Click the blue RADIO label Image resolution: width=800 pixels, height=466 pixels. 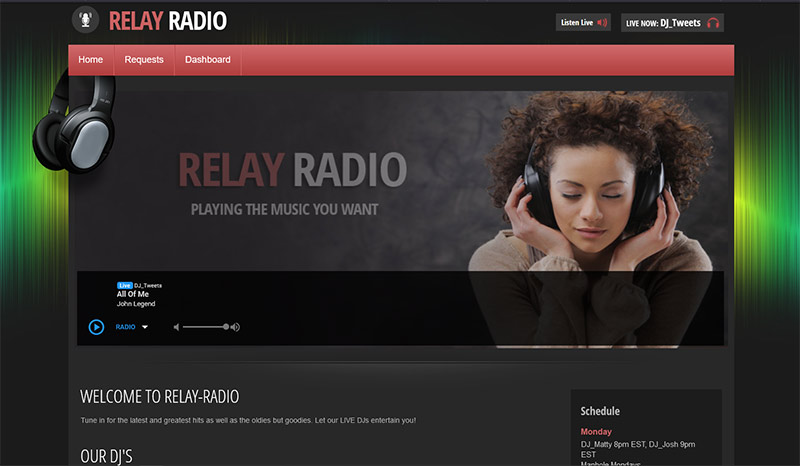(125, 327)
